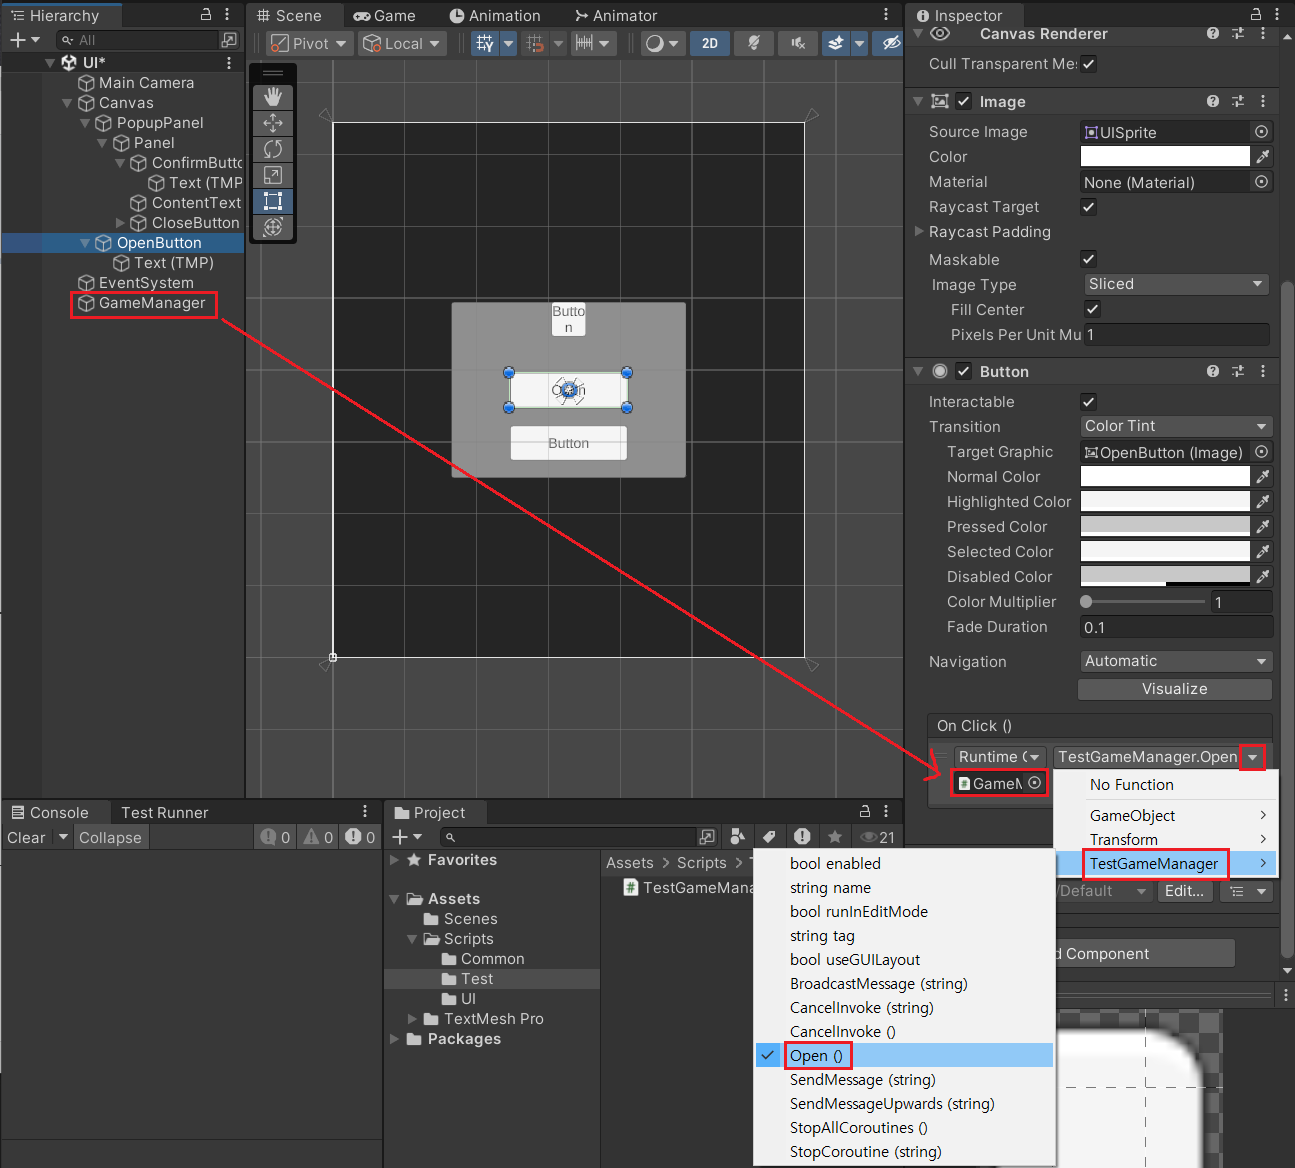Select the Rotate tool
Viewport: 1295px width, 1168px height.
click(272, 149)
